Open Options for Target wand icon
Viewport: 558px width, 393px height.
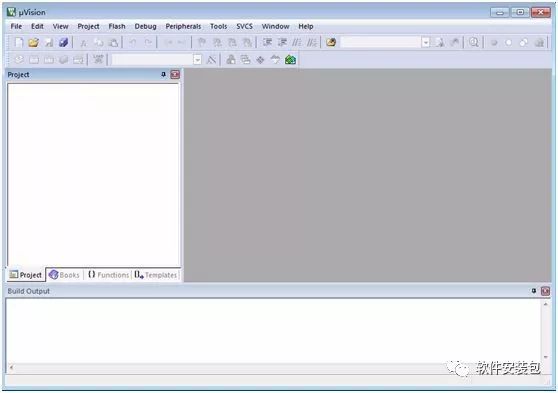click(211, 60)
